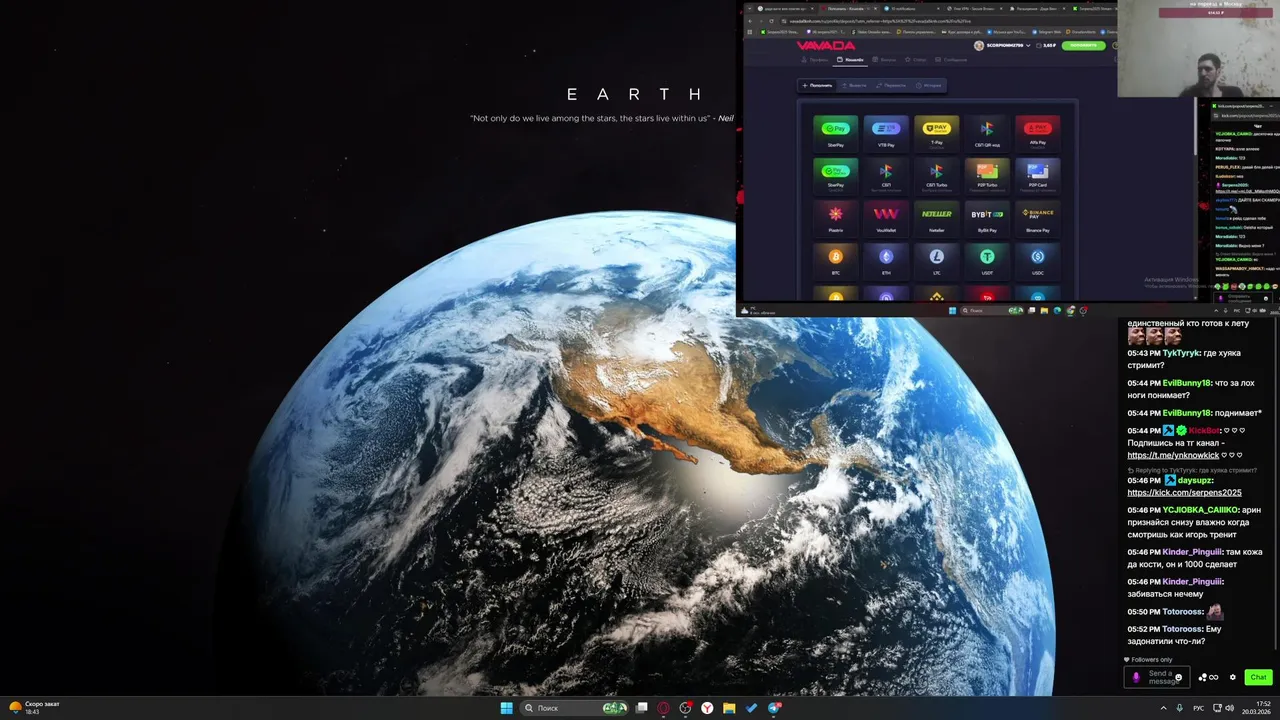Open the emoji picker in chat input
Image resolution: width=1280 pixels, height=720 pixels.
pos(1178,677)
